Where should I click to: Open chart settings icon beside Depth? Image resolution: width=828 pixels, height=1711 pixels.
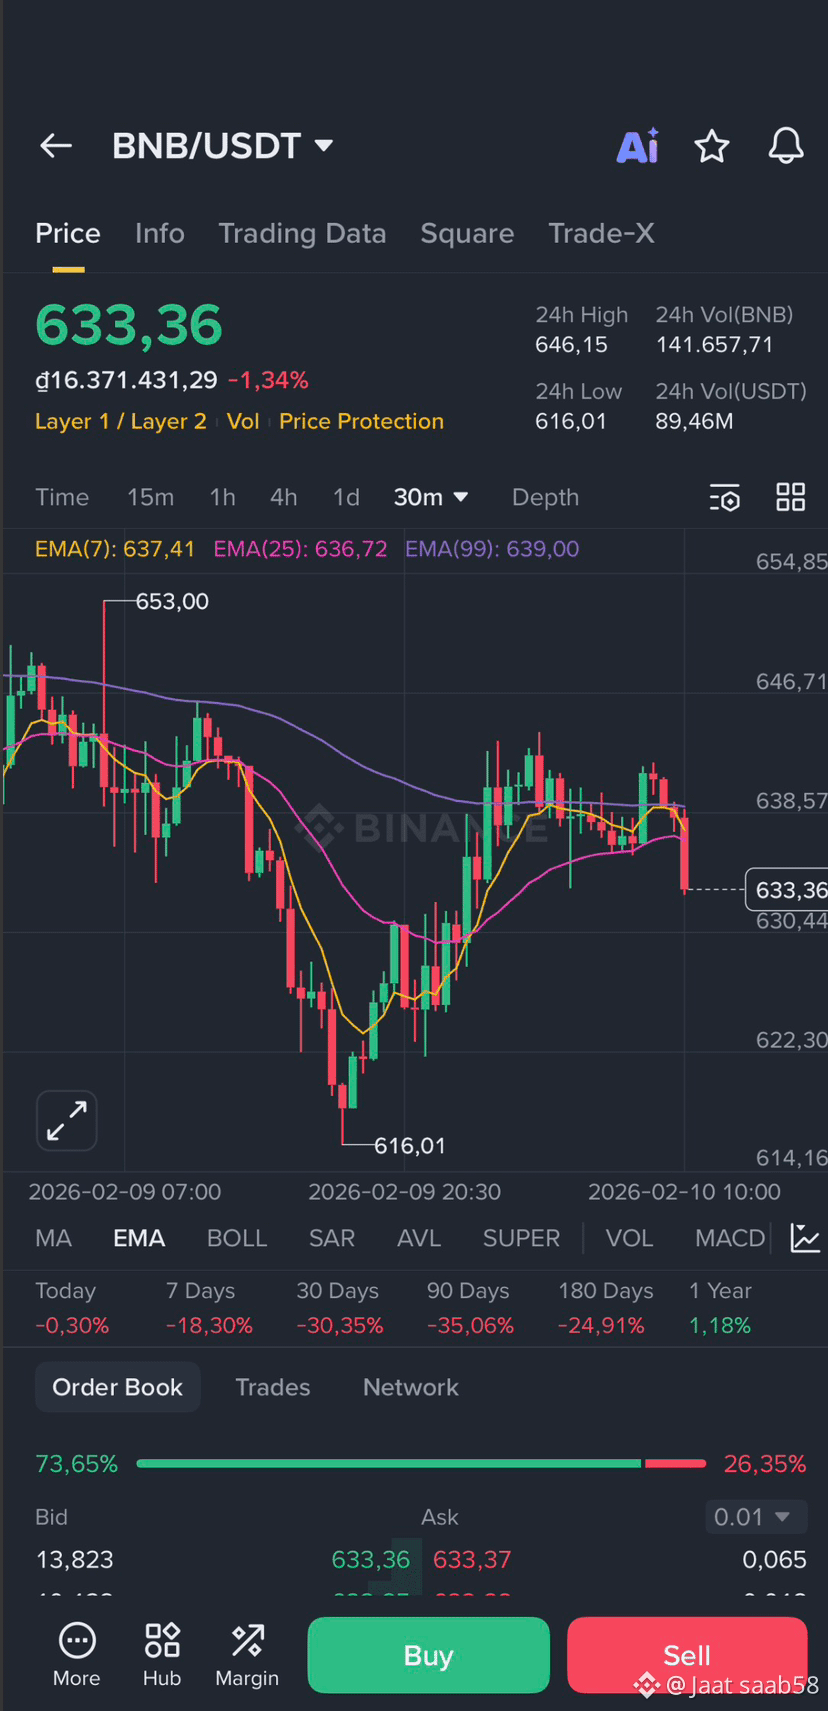(x=725, y=497)
